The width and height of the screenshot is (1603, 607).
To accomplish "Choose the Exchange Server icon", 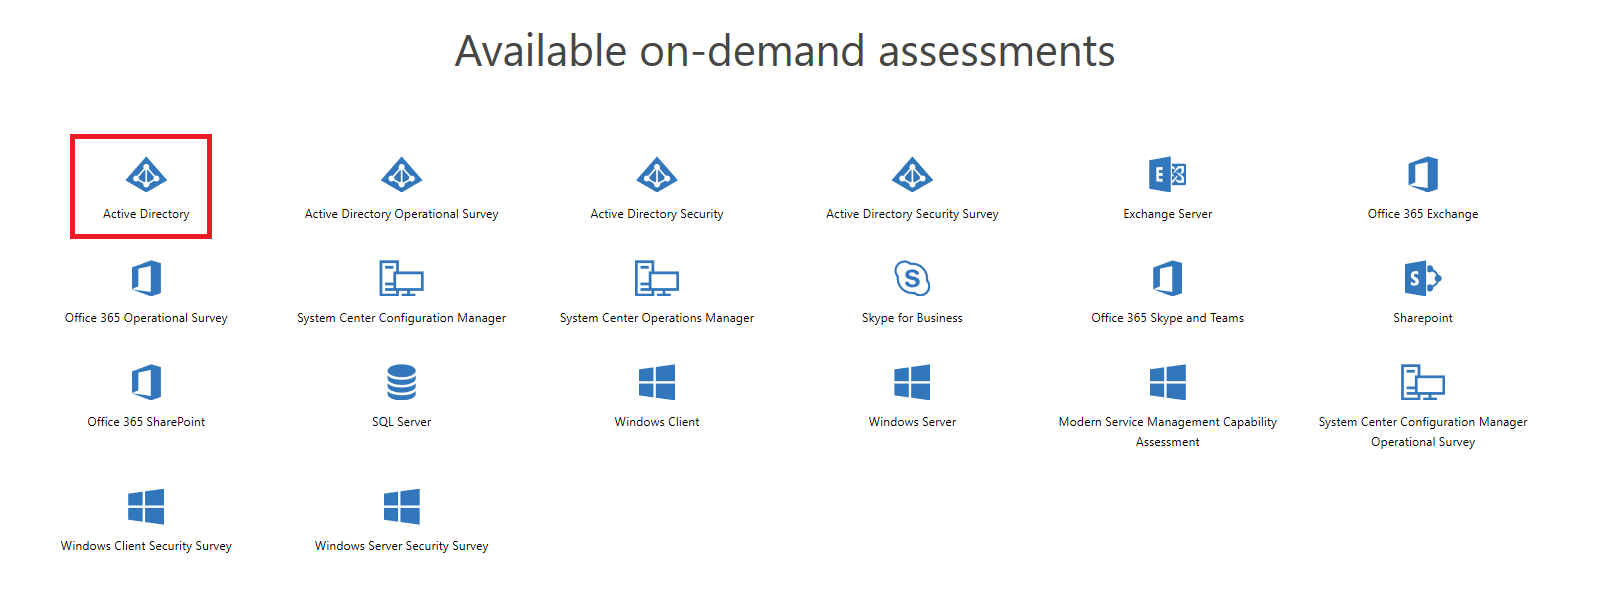I will (1167, 175).
